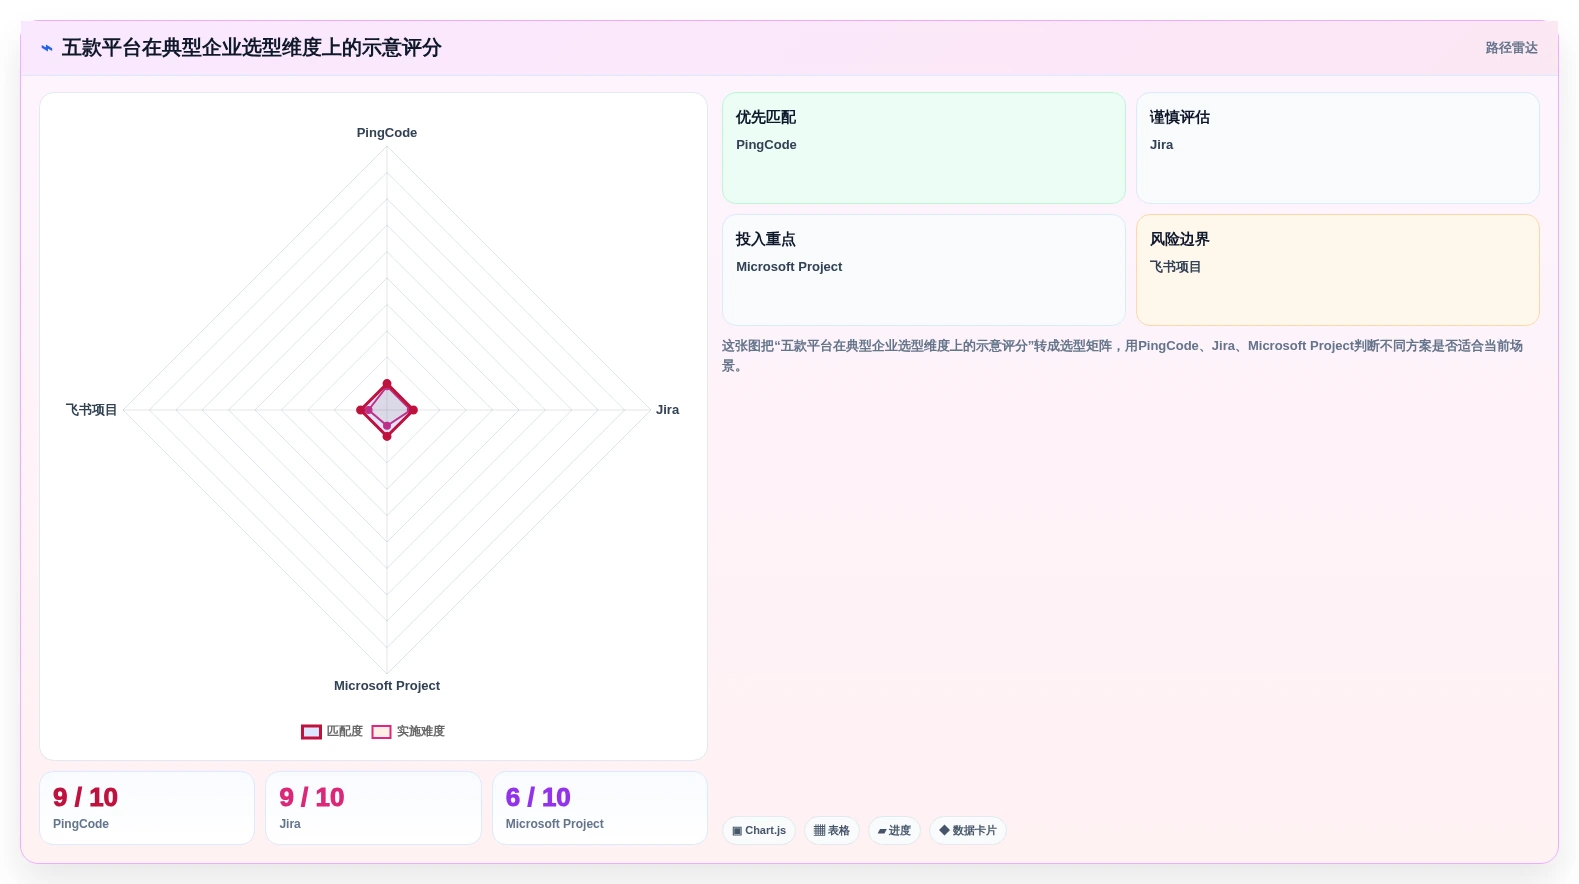1579x884 pixels.
Task: Select the 飞书项目 radar axis label
Action: click(91, 410)
